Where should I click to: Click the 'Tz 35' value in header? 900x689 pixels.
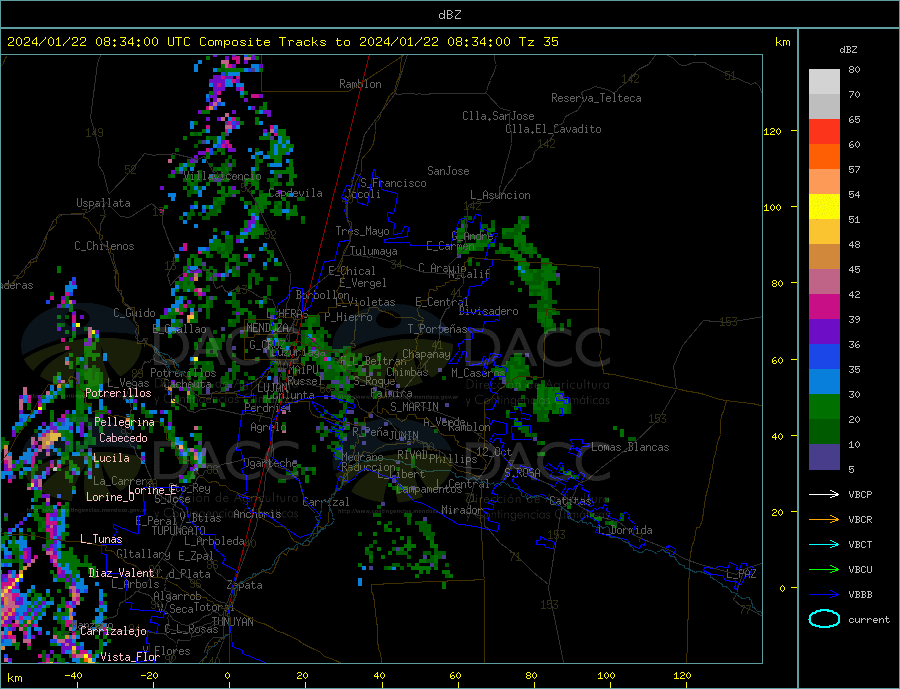[x=538, y=42]
